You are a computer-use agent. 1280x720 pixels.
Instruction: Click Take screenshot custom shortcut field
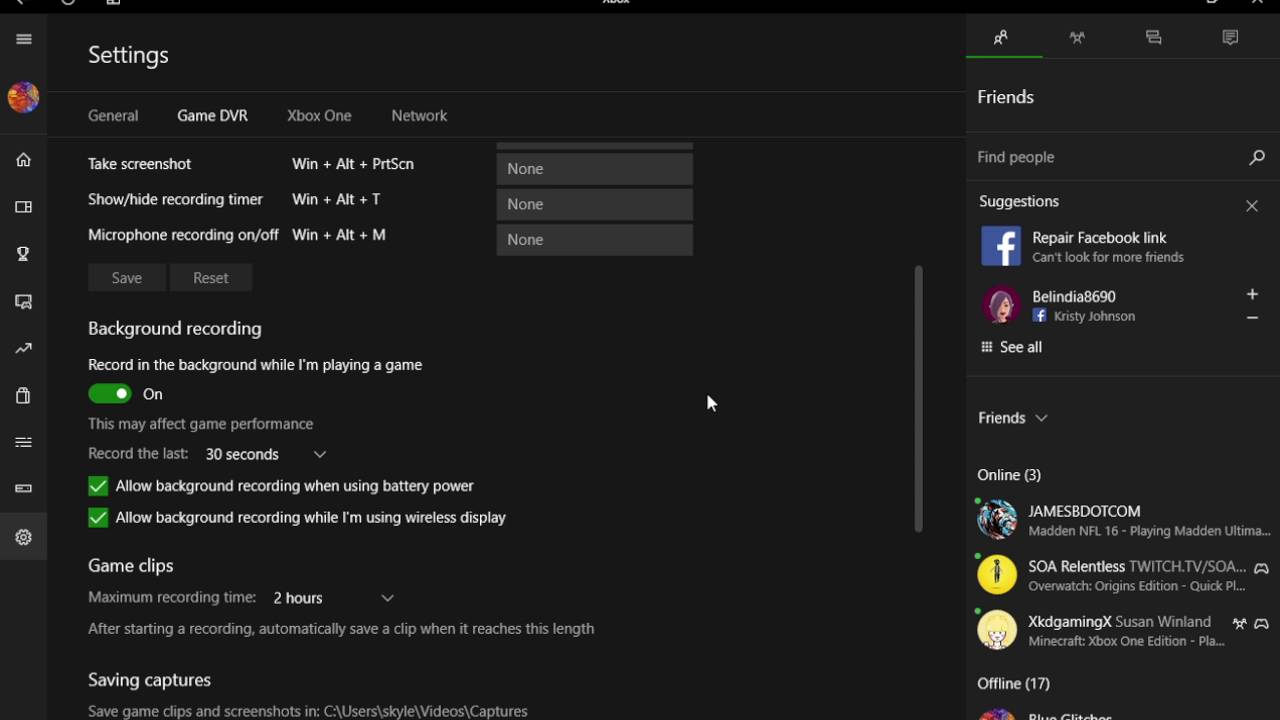[595, 169]
